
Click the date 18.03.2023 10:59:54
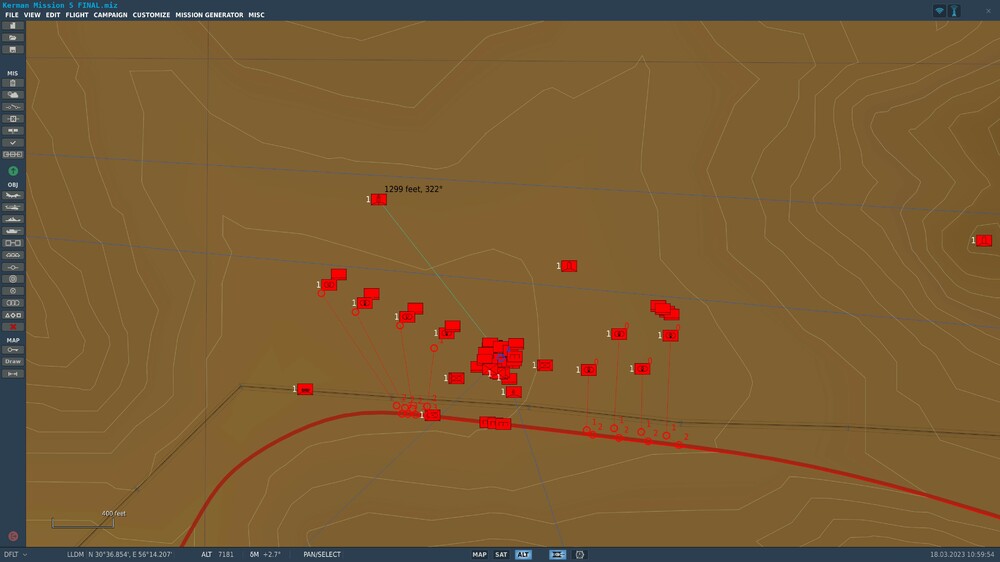pyautogui.click(x=962, y=555)
